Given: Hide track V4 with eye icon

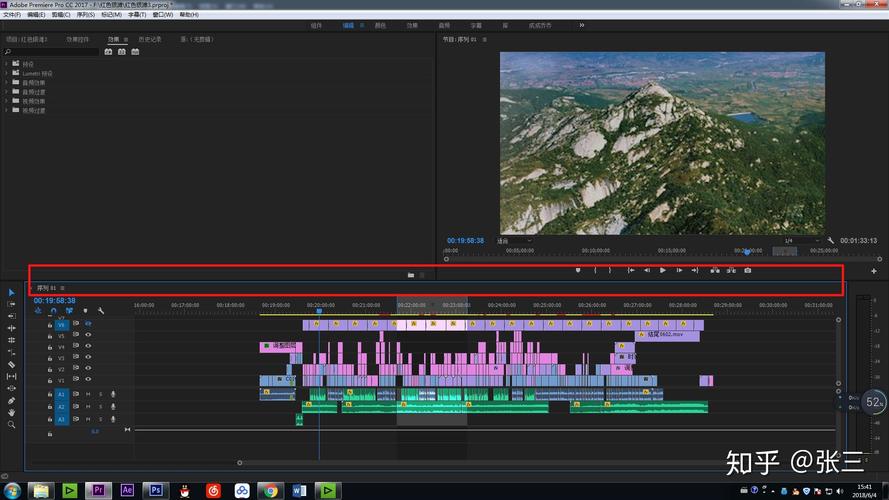Looking at the screenshot, I should pos(88,346).
